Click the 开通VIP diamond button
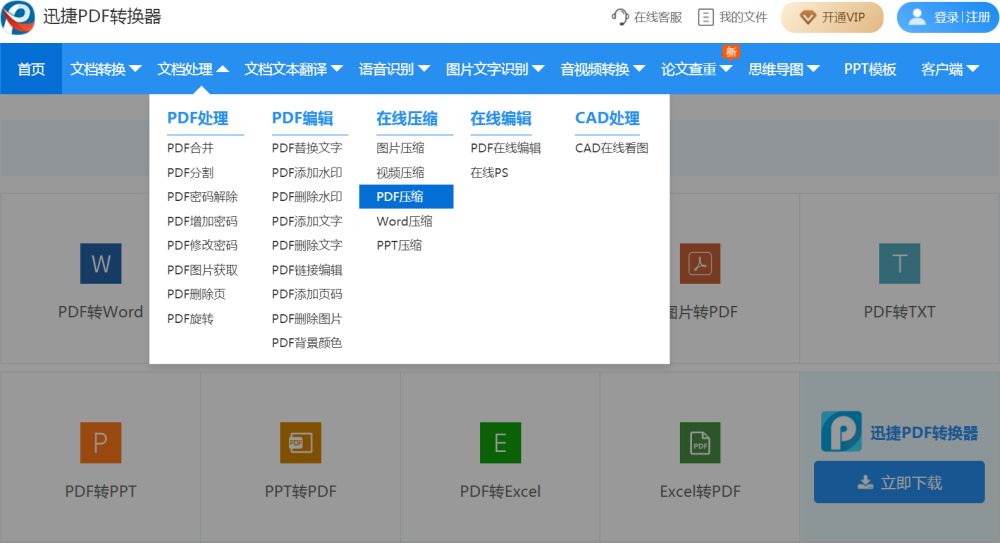Viewport: 1000px width, 543px height. [x=832, y=17]
